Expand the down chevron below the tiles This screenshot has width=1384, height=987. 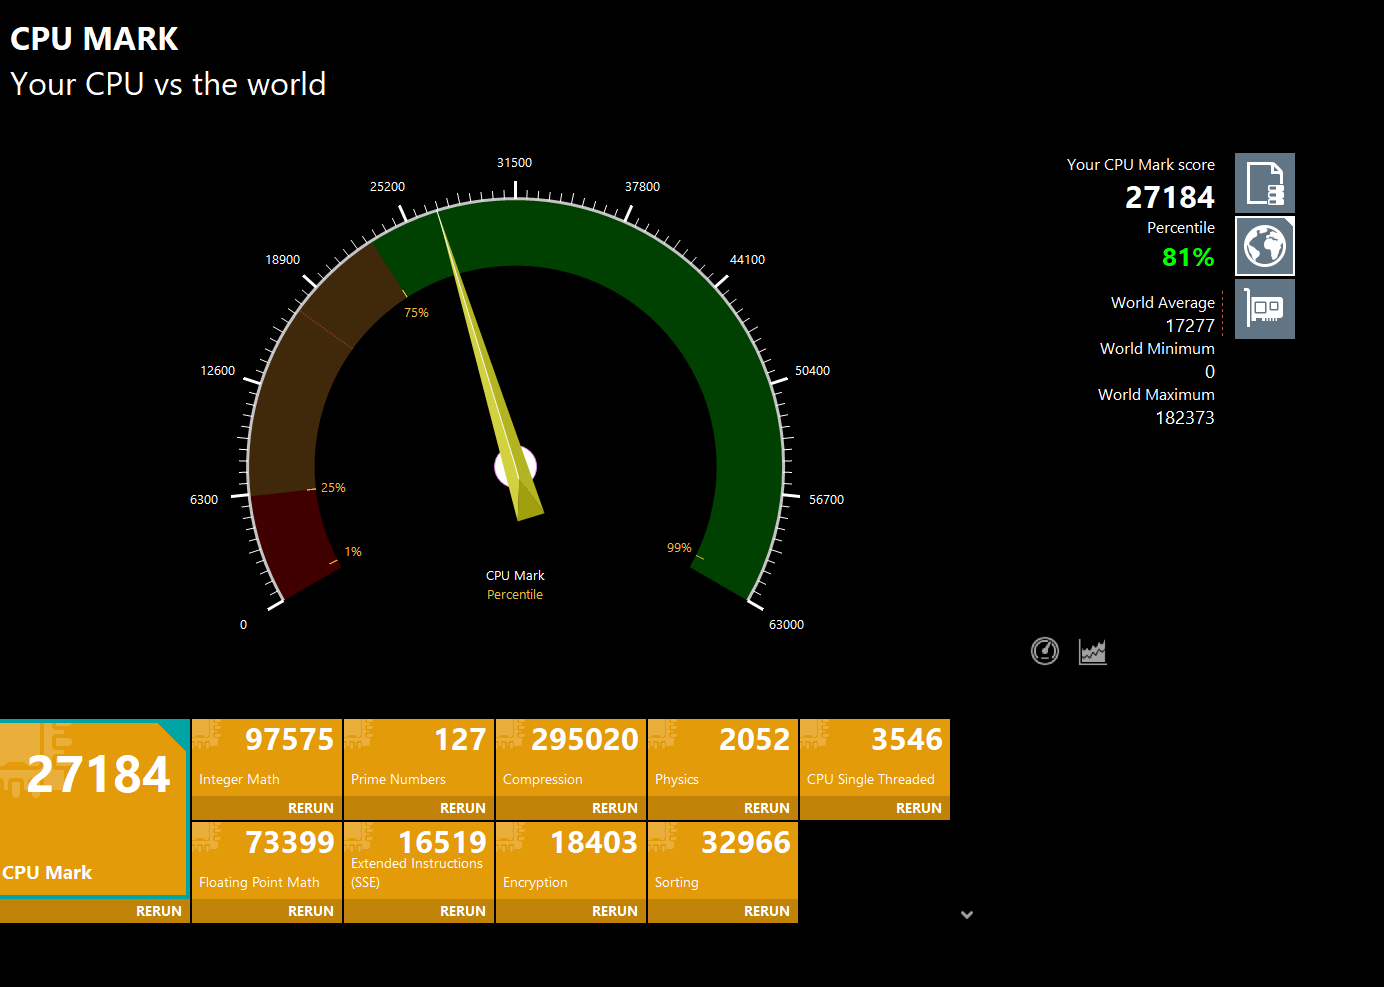click(x=967, y=914)
